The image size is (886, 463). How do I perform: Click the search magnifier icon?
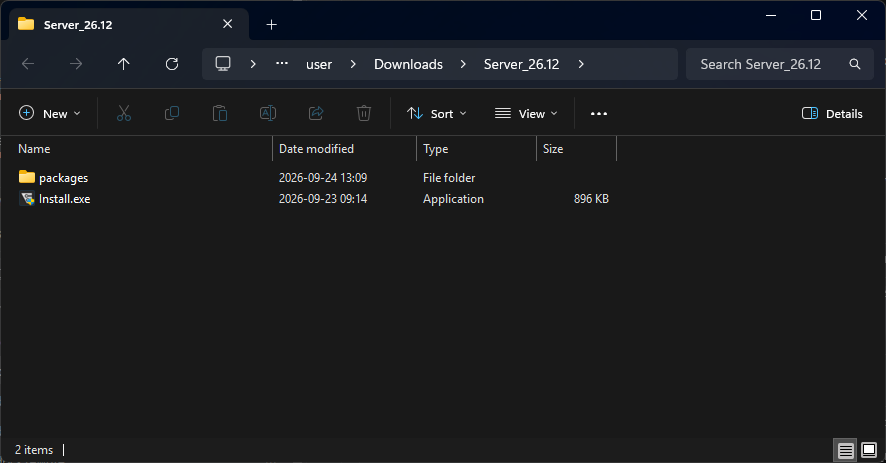(x=855, y=64)
